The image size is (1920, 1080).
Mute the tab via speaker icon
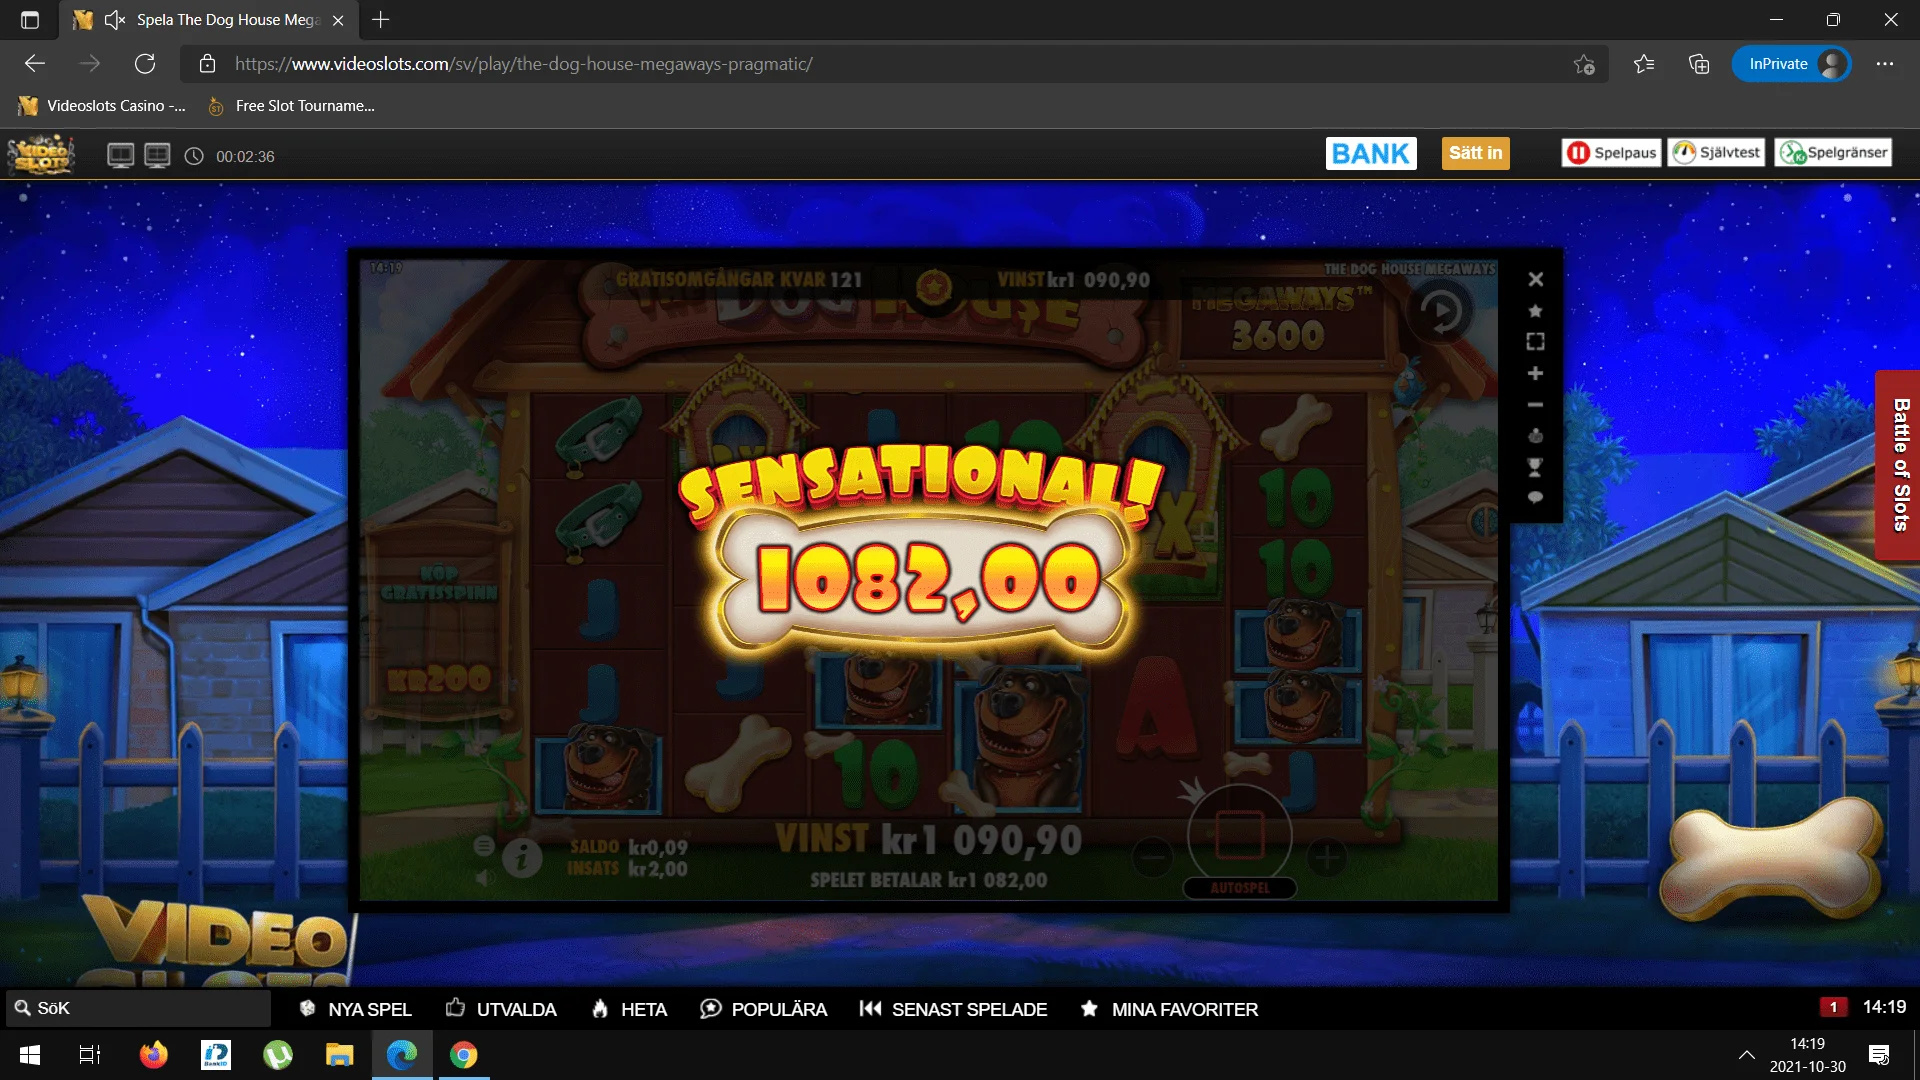coord(115,20)
